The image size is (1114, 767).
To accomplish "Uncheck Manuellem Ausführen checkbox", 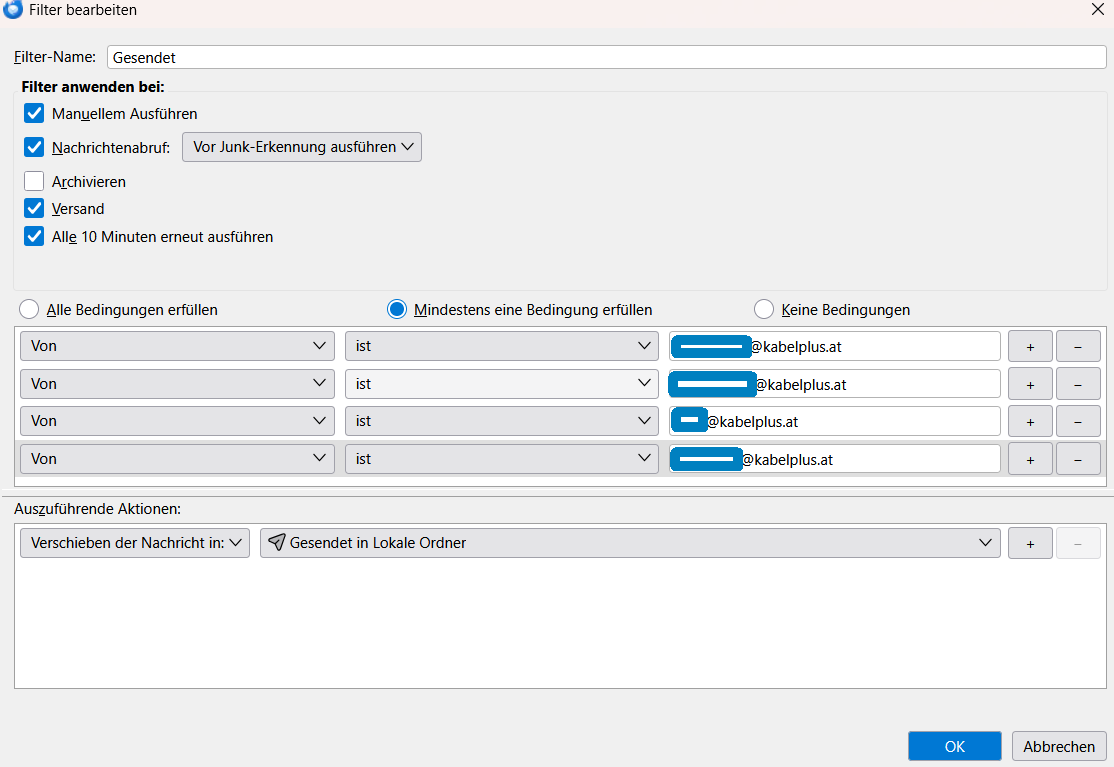I will coord(34,113).
